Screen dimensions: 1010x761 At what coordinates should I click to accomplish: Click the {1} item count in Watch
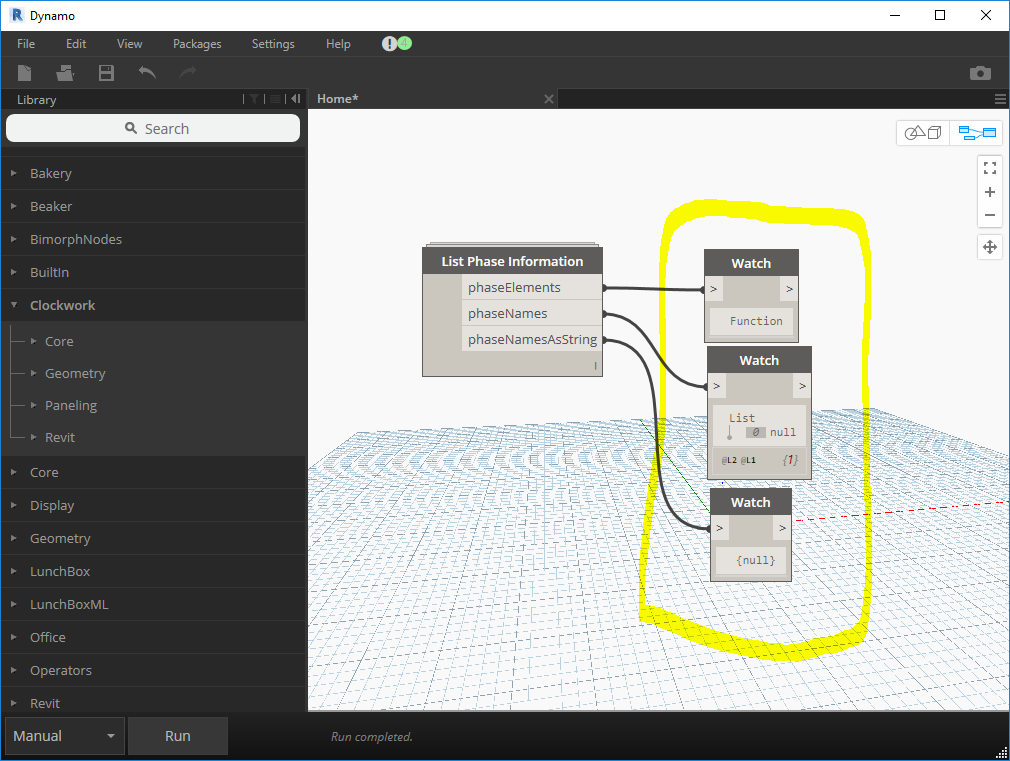coord(790,460)
